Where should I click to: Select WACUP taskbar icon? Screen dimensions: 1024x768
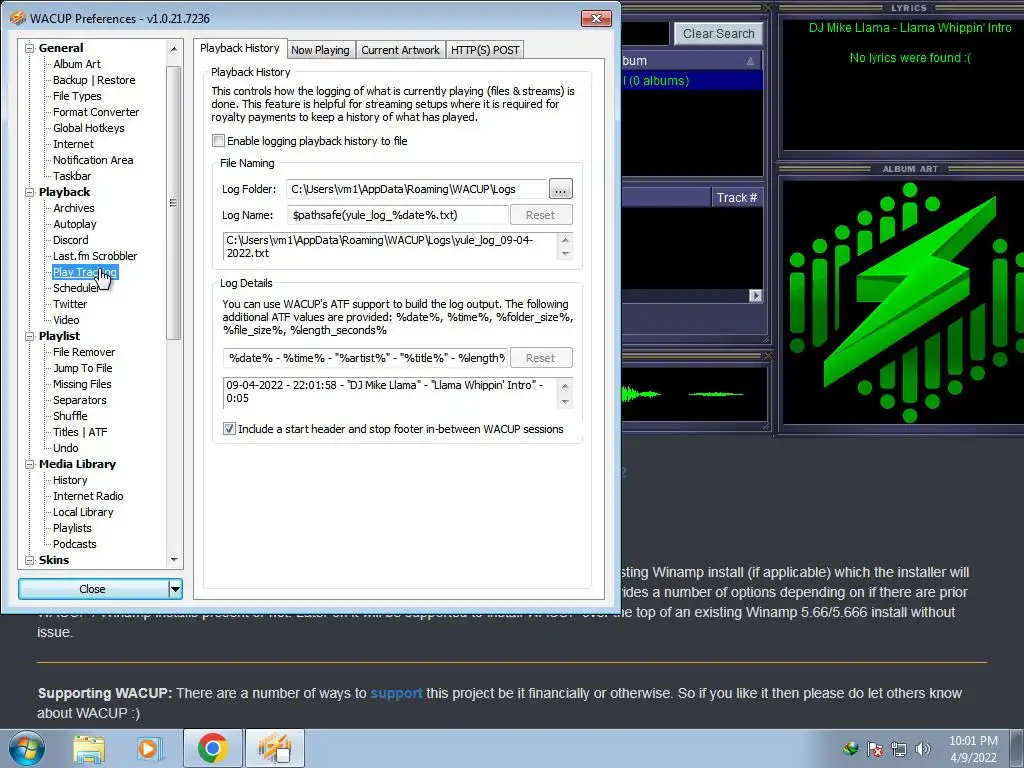coord(274,748)
